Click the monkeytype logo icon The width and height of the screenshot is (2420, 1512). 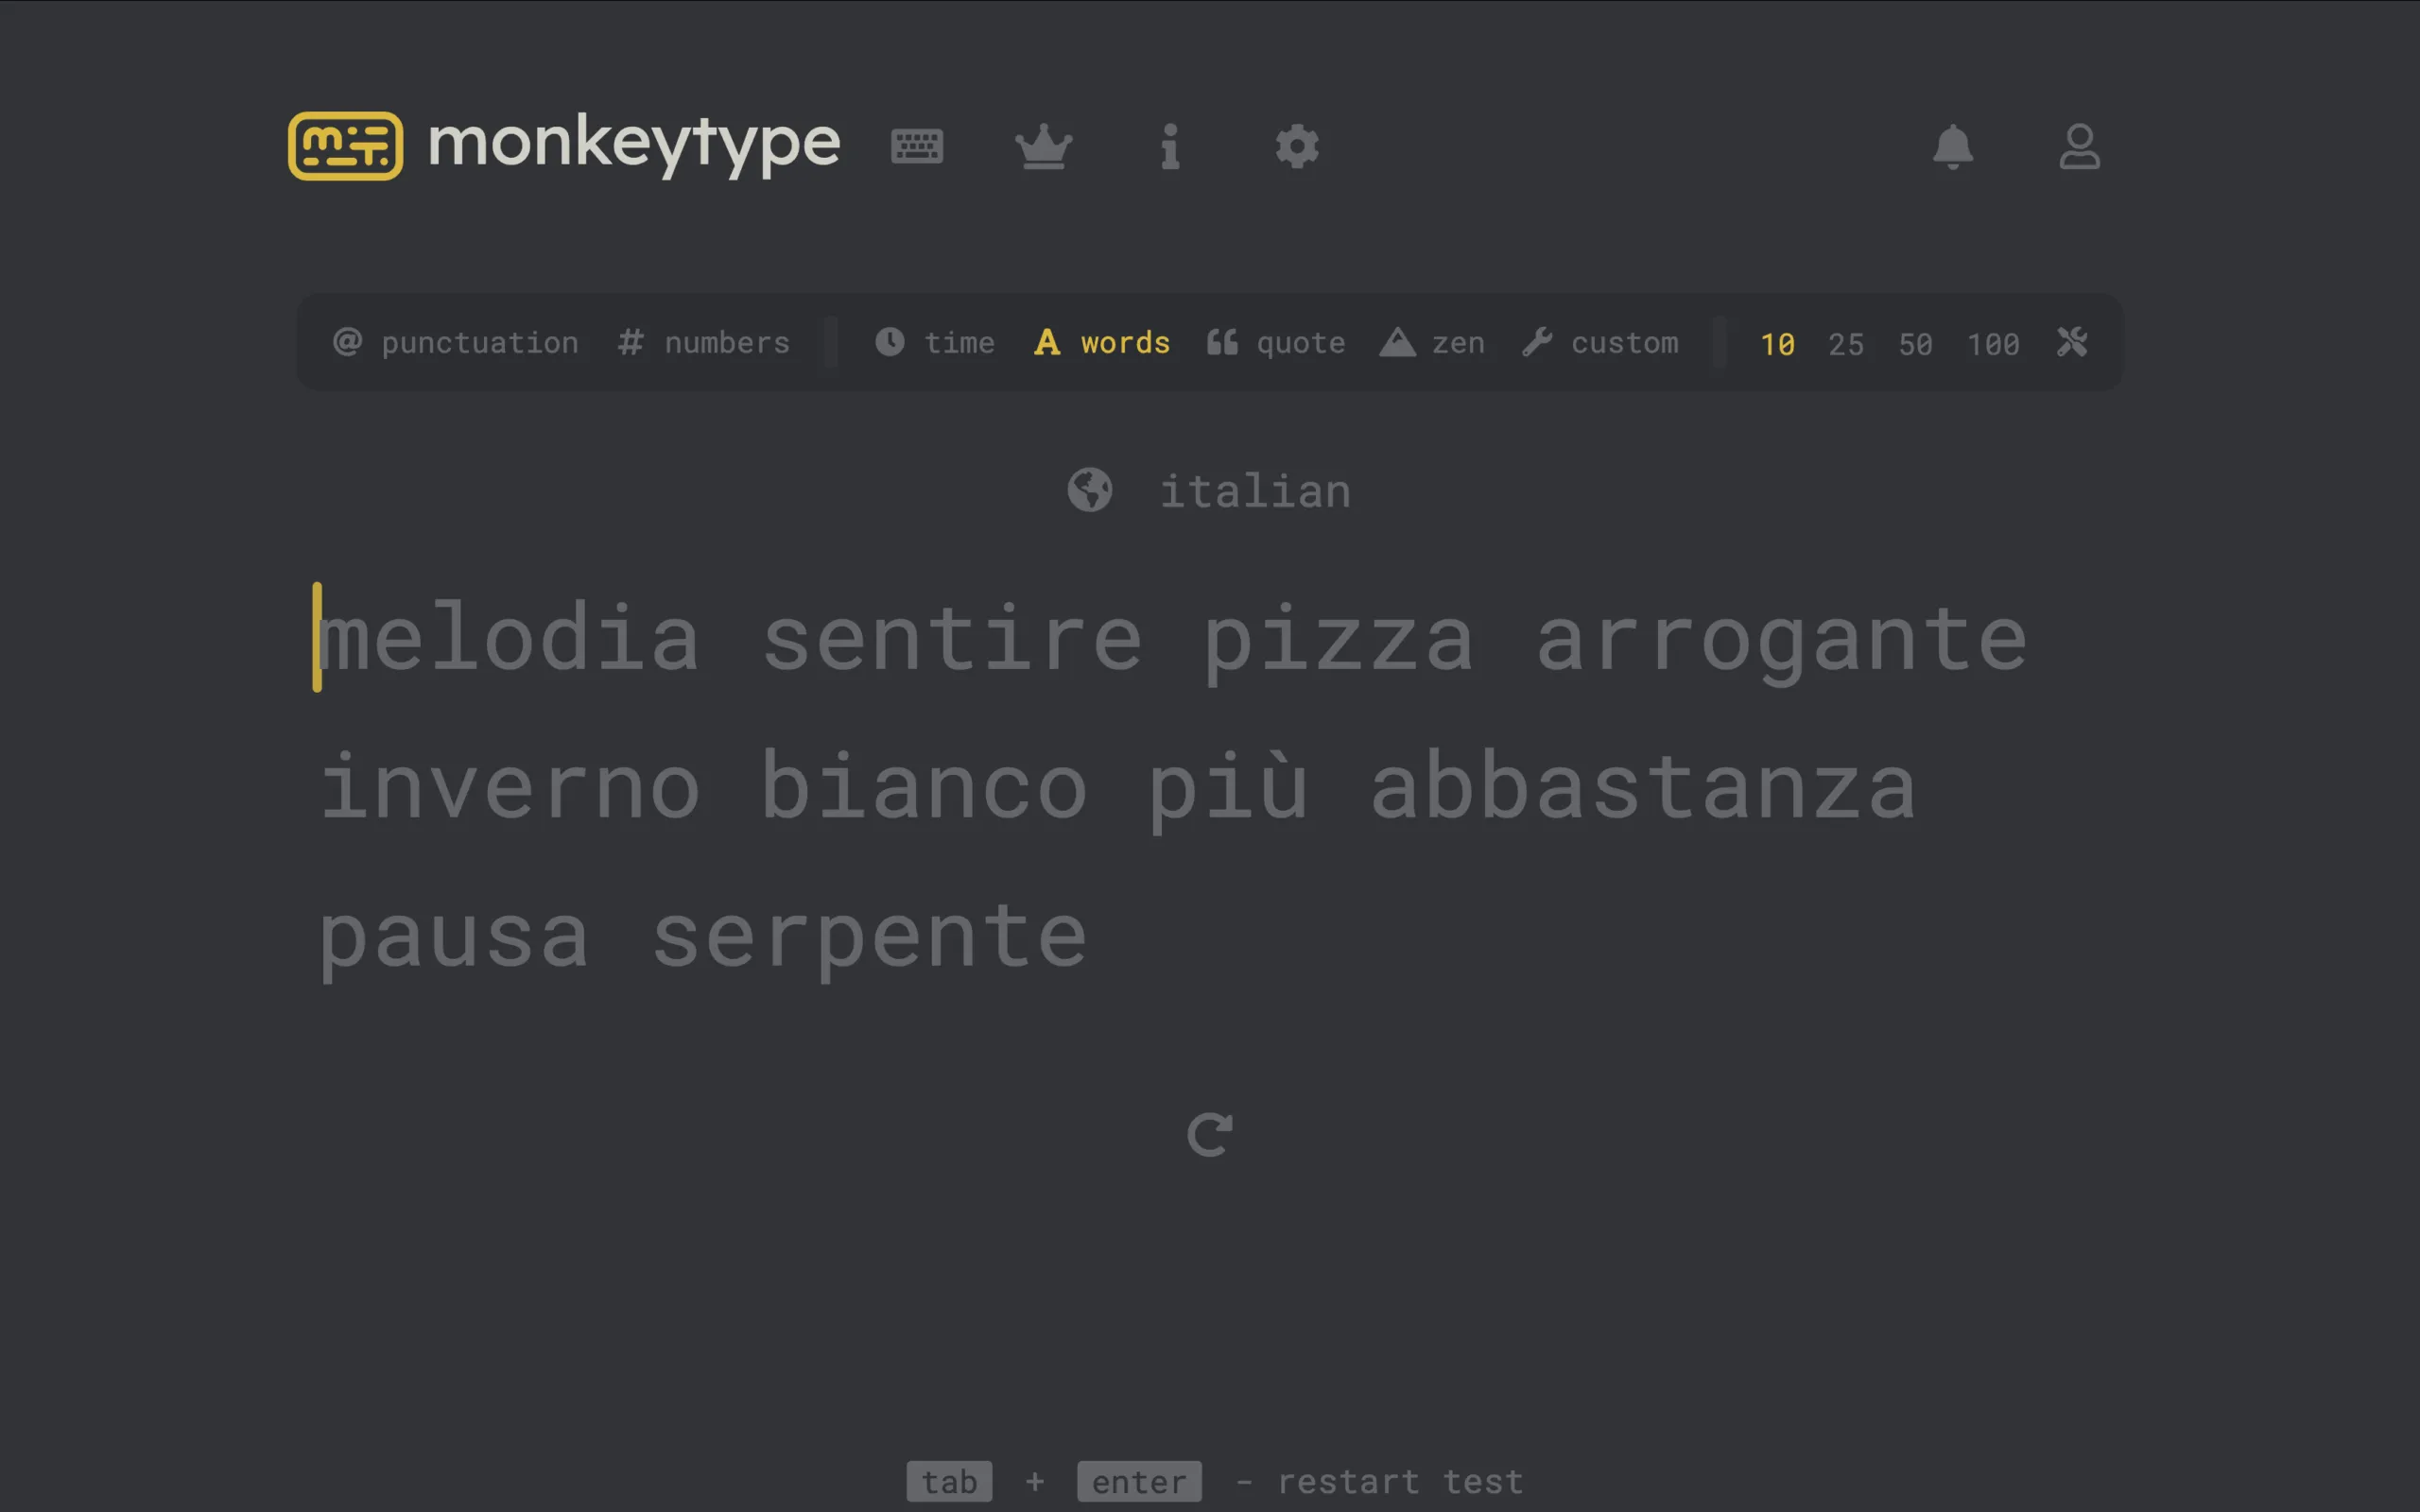tap(345, 146)
